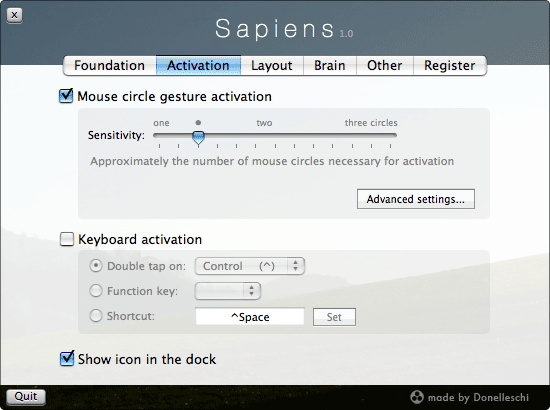Expand the Function key dropdown
Viewport: 550px width, 410px height.
[228, 291]
